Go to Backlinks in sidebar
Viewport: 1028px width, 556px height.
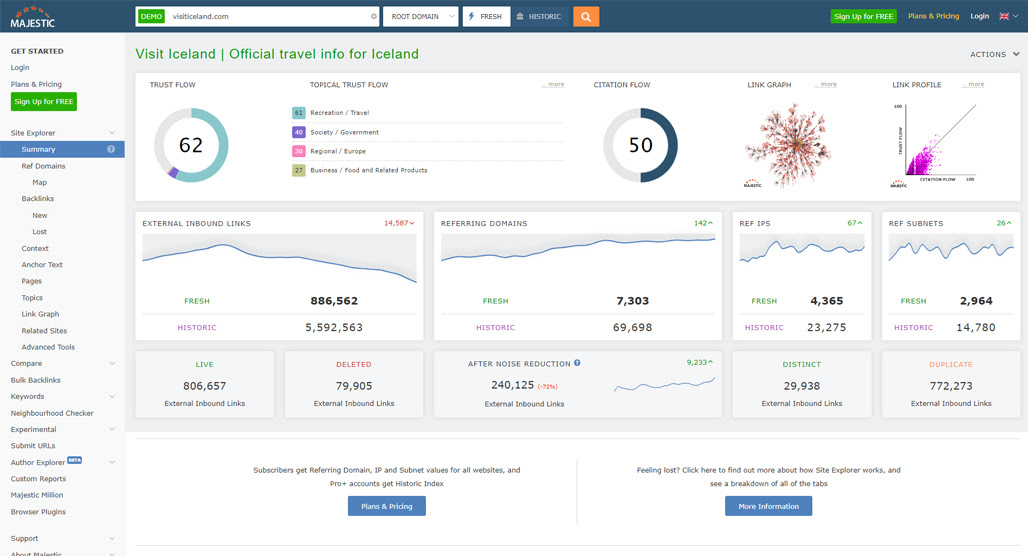click(37, 198)
